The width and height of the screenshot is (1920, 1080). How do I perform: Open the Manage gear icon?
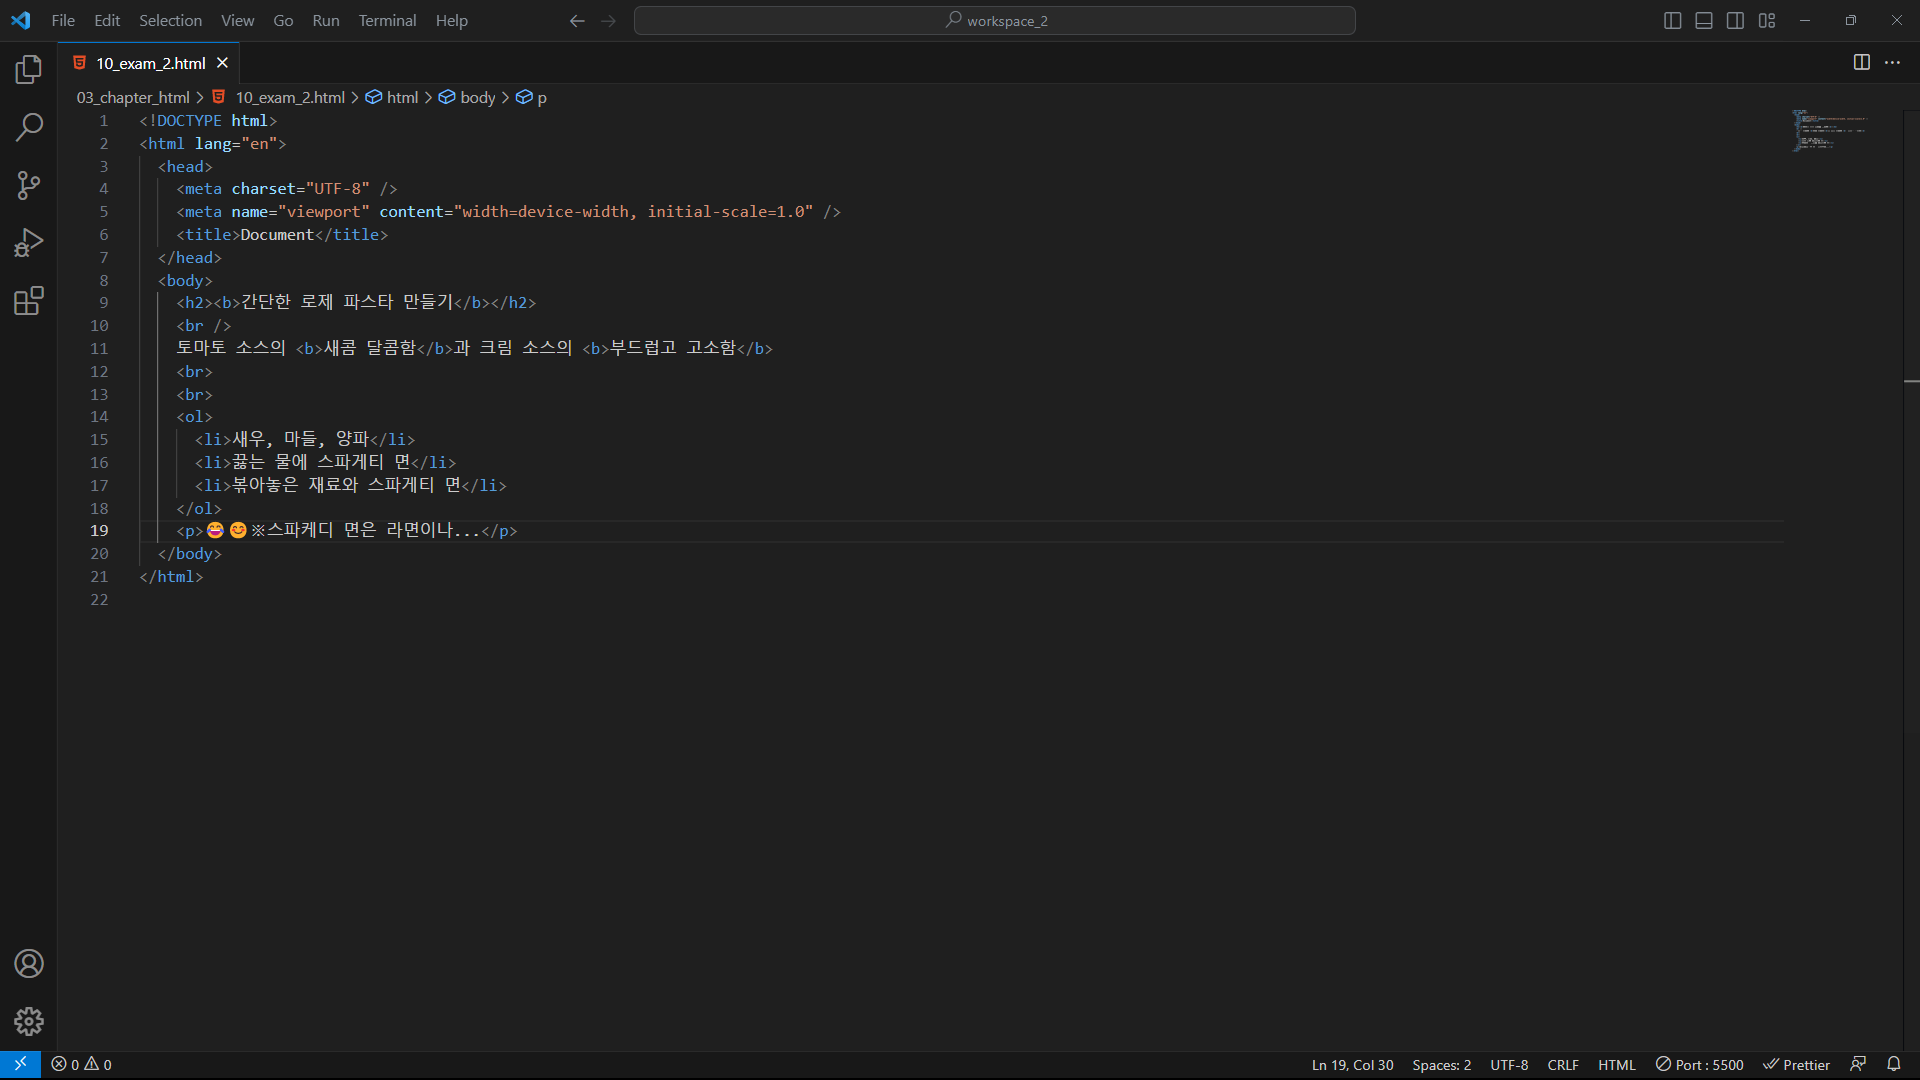click(x=29, y=1021)
